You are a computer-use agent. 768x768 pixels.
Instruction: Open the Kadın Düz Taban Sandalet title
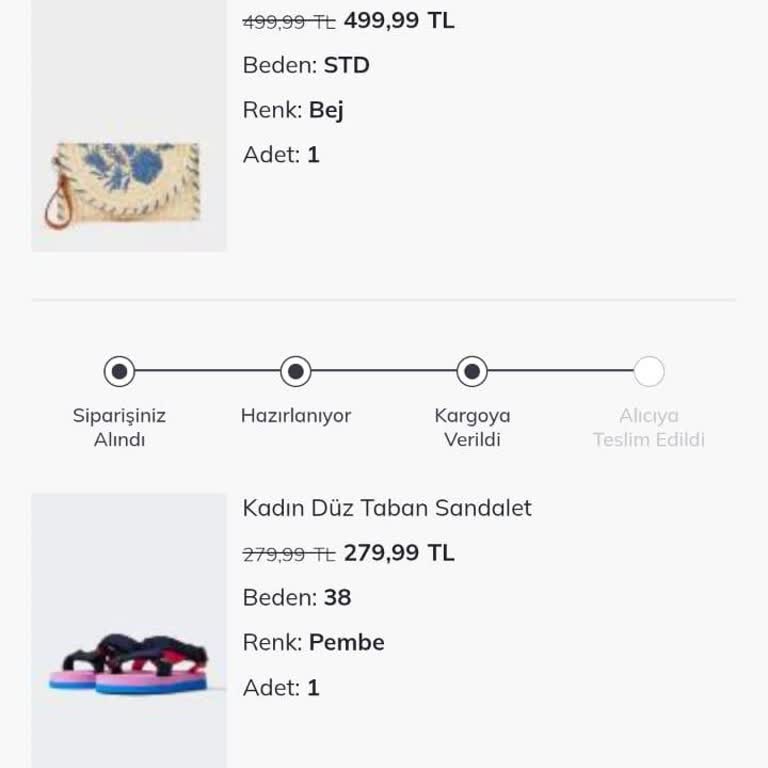point(387,508)
